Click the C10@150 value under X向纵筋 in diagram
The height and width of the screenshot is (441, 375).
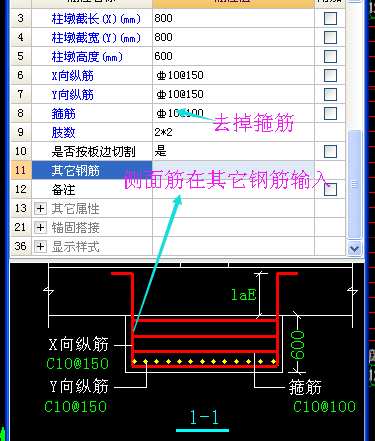pos(77,363)
